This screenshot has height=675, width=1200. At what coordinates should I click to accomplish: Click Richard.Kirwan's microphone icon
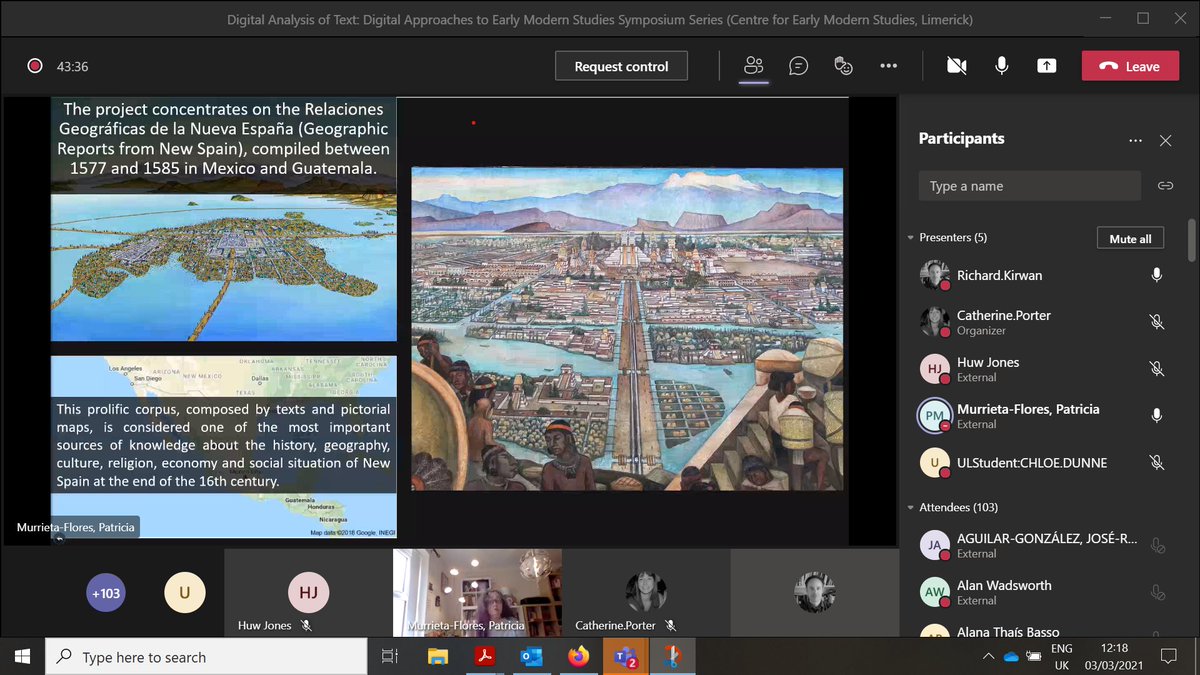(1156, 275)
